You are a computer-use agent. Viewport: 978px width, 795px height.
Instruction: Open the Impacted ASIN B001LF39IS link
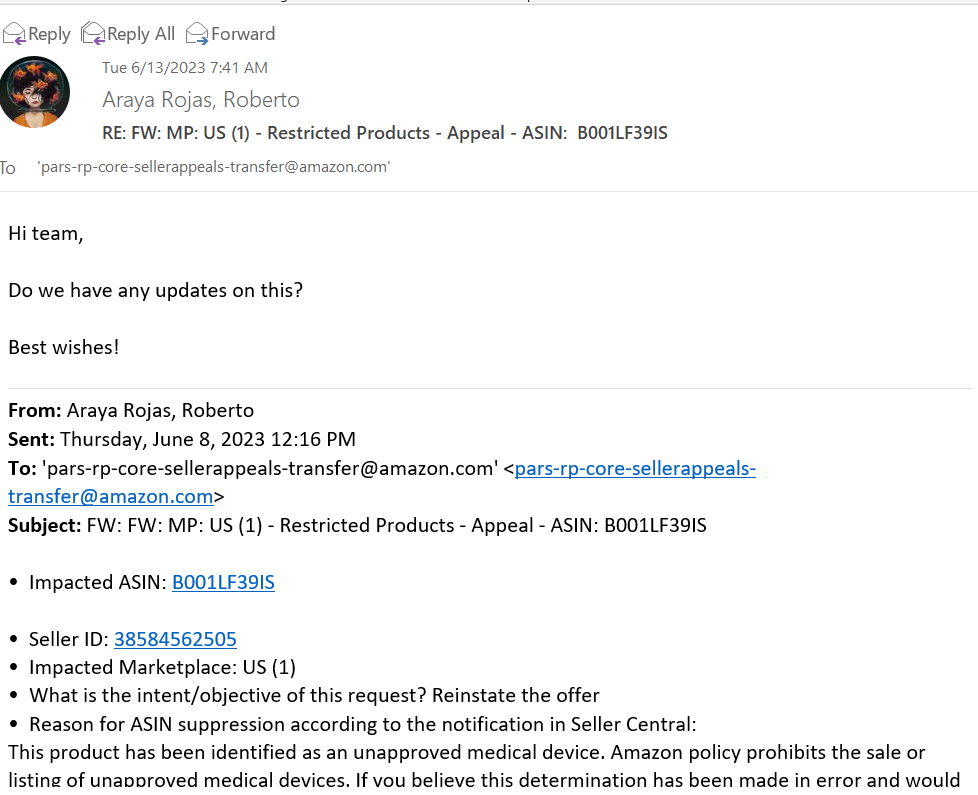(223, 582)
